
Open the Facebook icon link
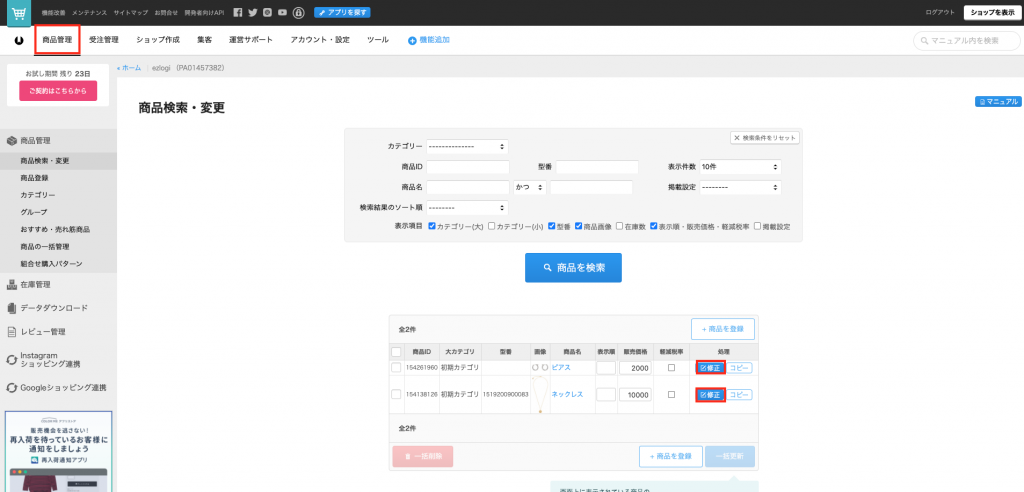[x=237, y=12]
